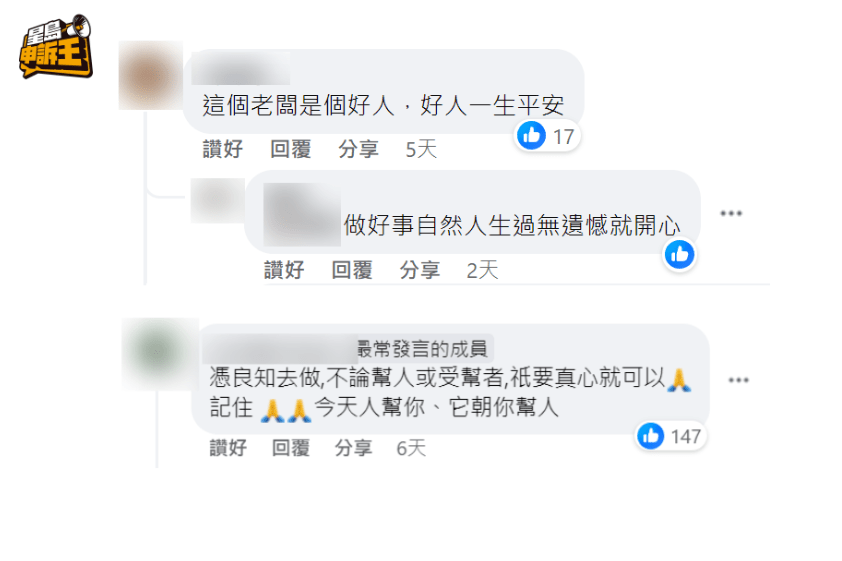The image size is (842, 561).
Task: Click the 5天 timestamp link
Action: click(x=421, y=149)
